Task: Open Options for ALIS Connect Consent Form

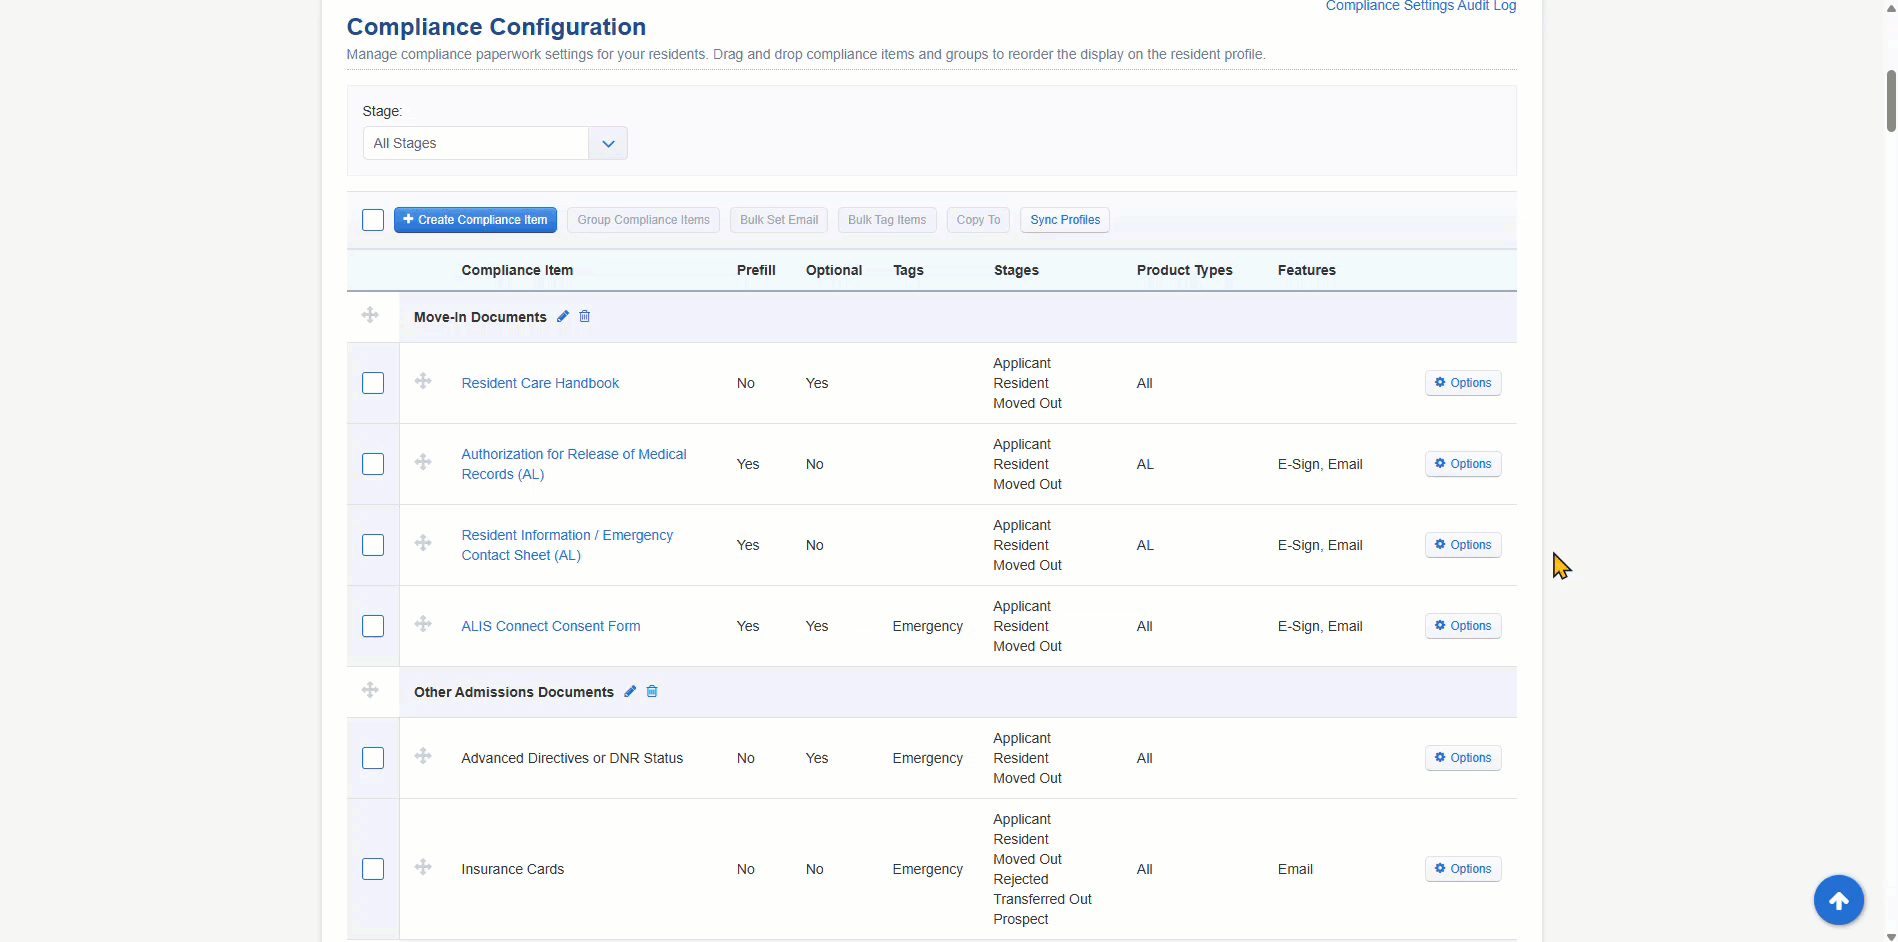Action: coord(1463,626)
